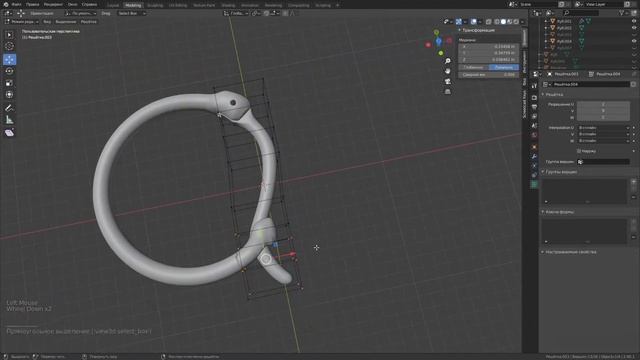Click the Blender logo menu icon
This screenshot has width=640, height=360.
point(6,4)
